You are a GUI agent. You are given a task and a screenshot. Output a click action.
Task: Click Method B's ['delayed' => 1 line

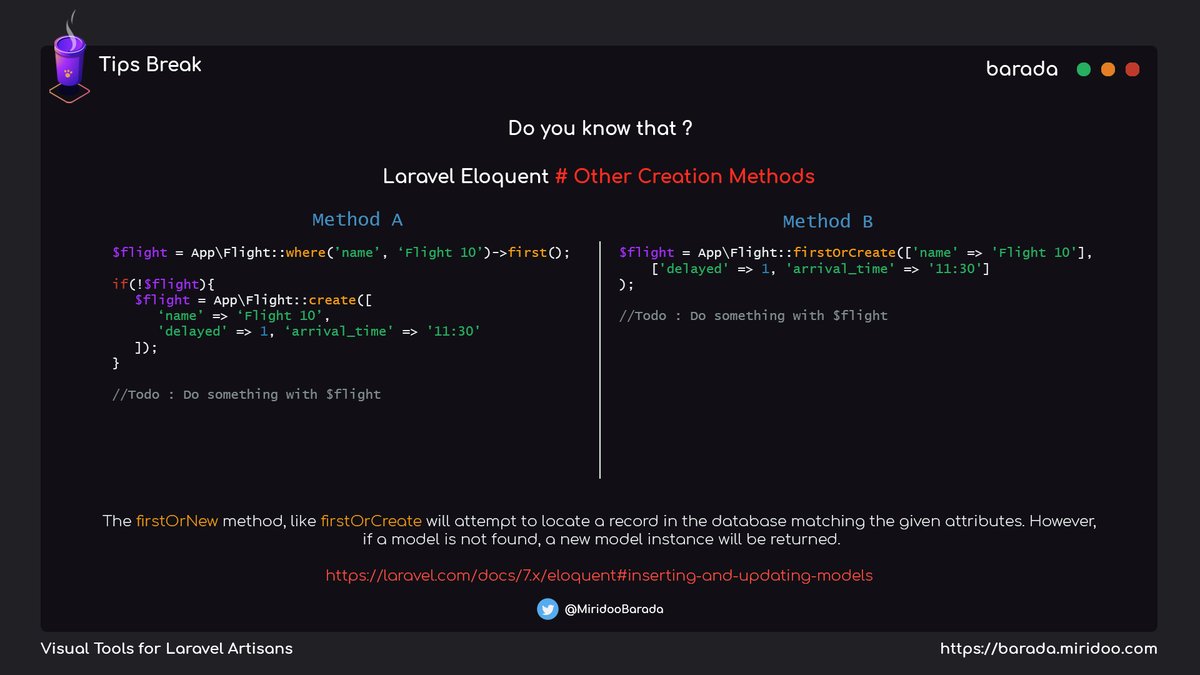tap(820, 268)
